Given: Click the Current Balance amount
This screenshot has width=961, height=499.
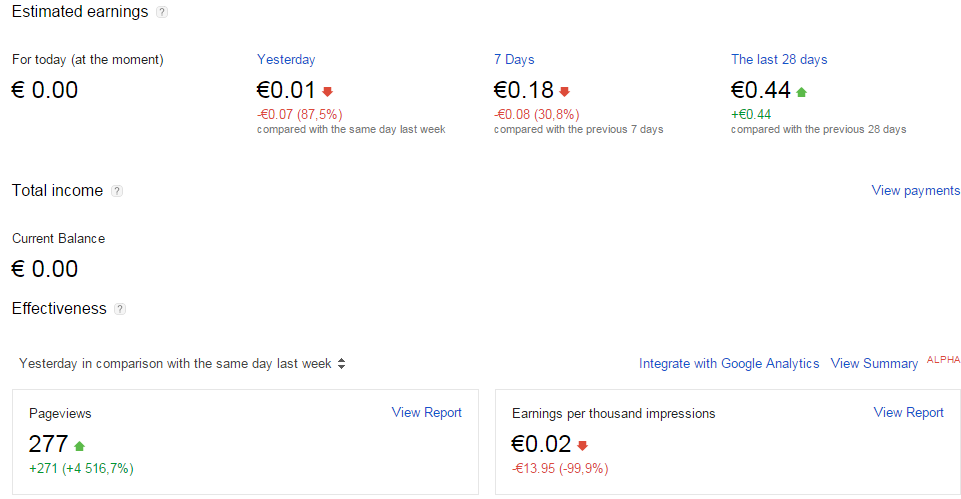Looking at the screenshot, I should 45,269.
